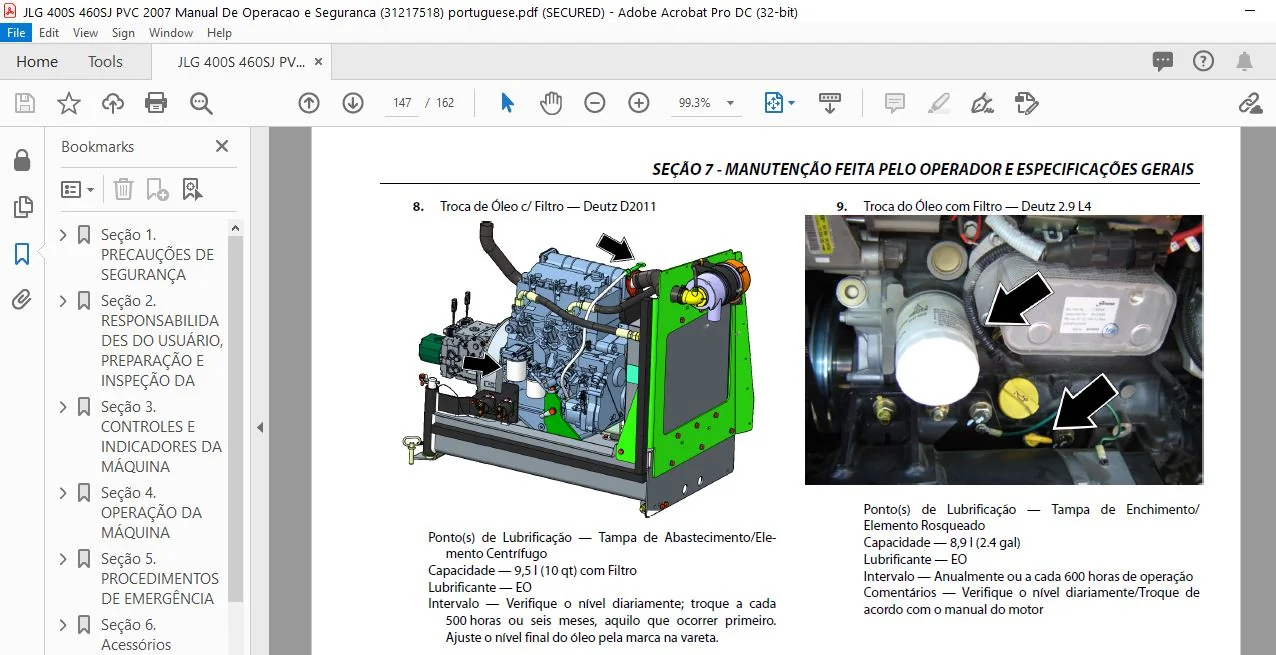Switch to the Tools tab

click(105, 61)
